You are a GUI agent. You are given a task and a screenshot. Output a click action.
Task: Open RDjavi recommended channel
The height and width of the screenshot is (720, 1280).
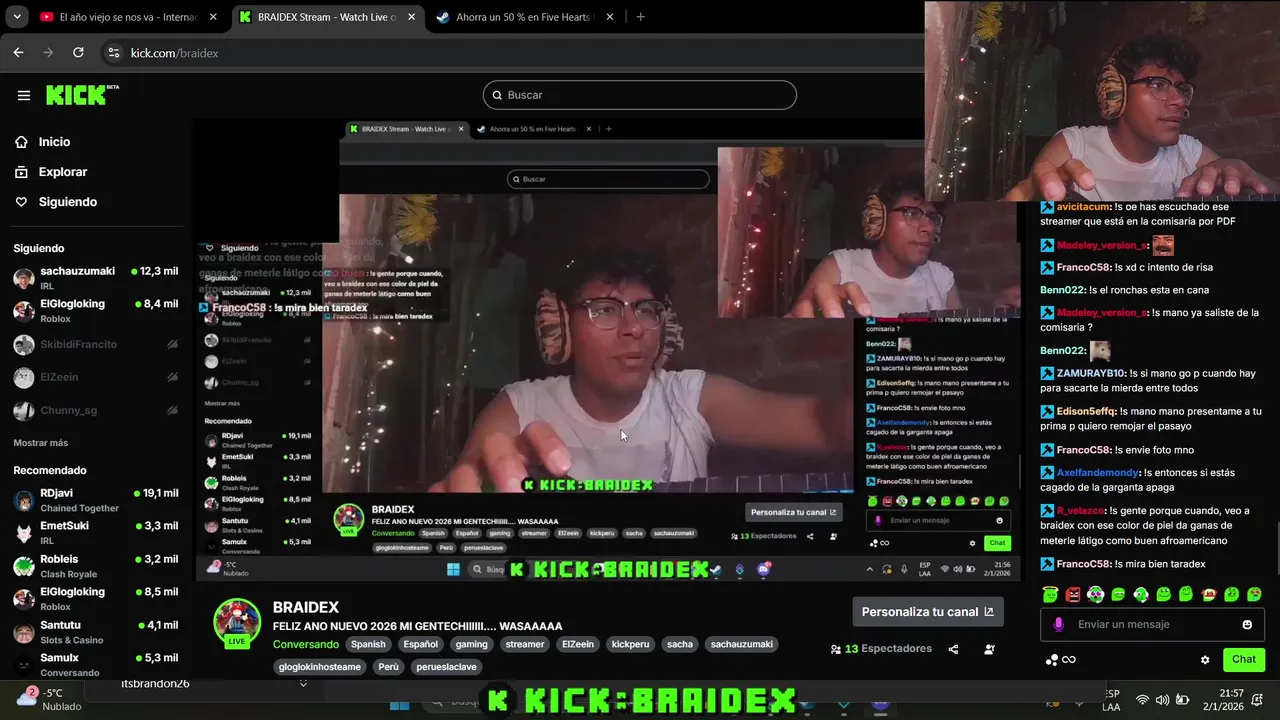coord(95,500)
